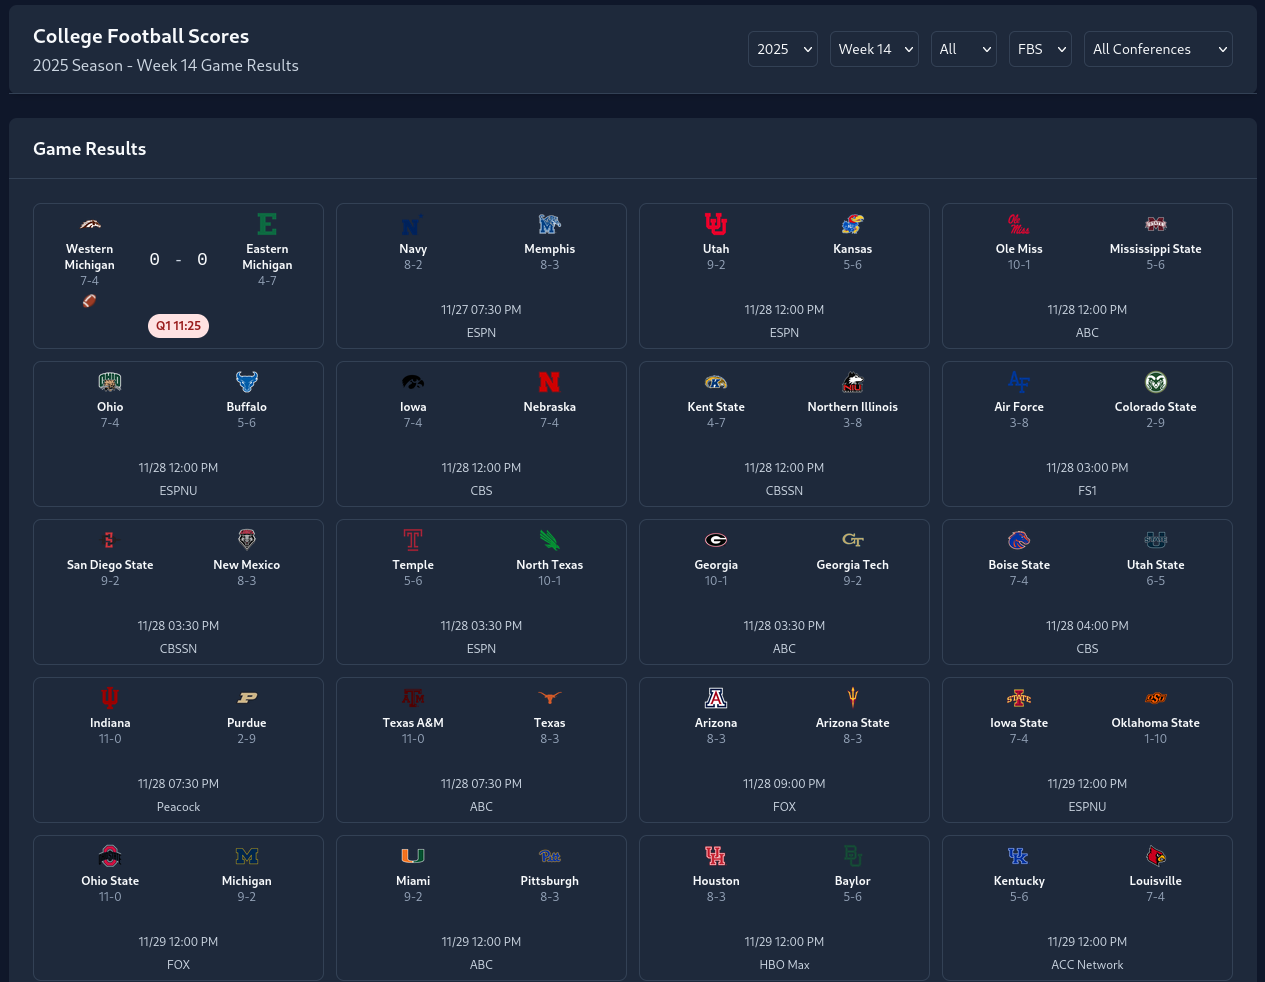Viewport: 1265px width, 982px height.
Task: Click the Navy team logo
Action: coord(413,224)
